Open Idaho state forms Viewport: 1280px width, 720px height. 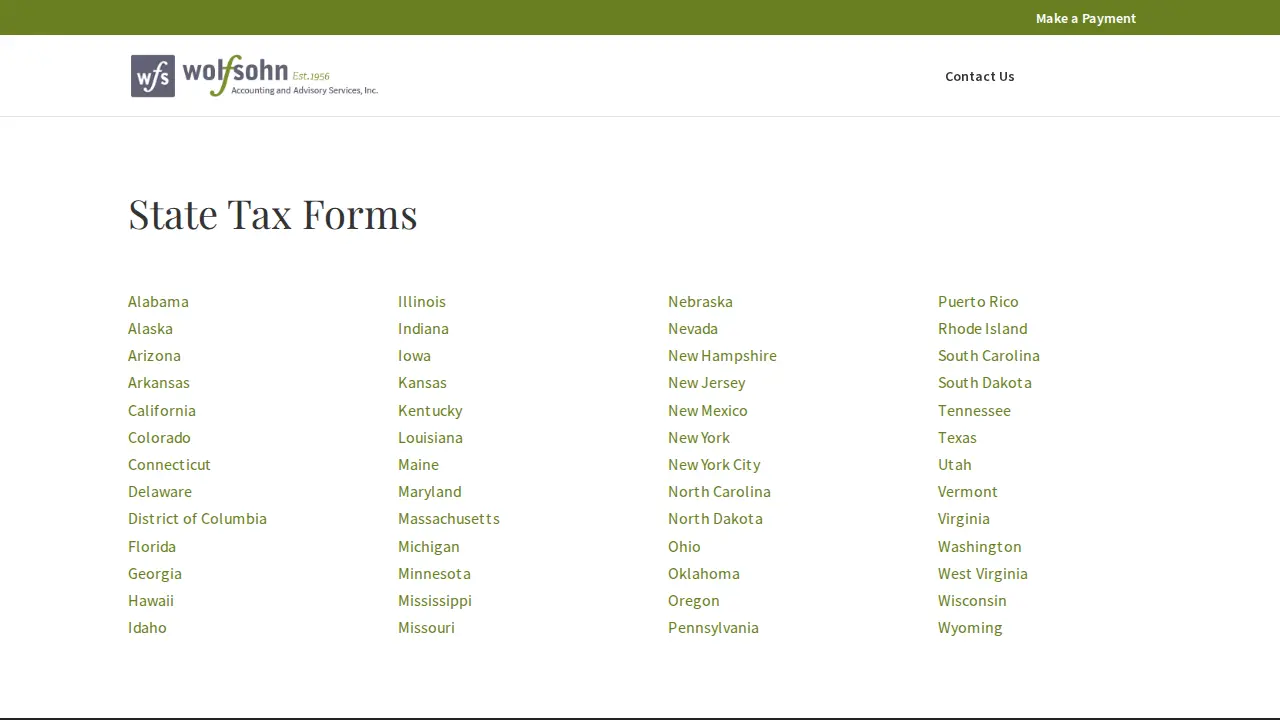147,627
